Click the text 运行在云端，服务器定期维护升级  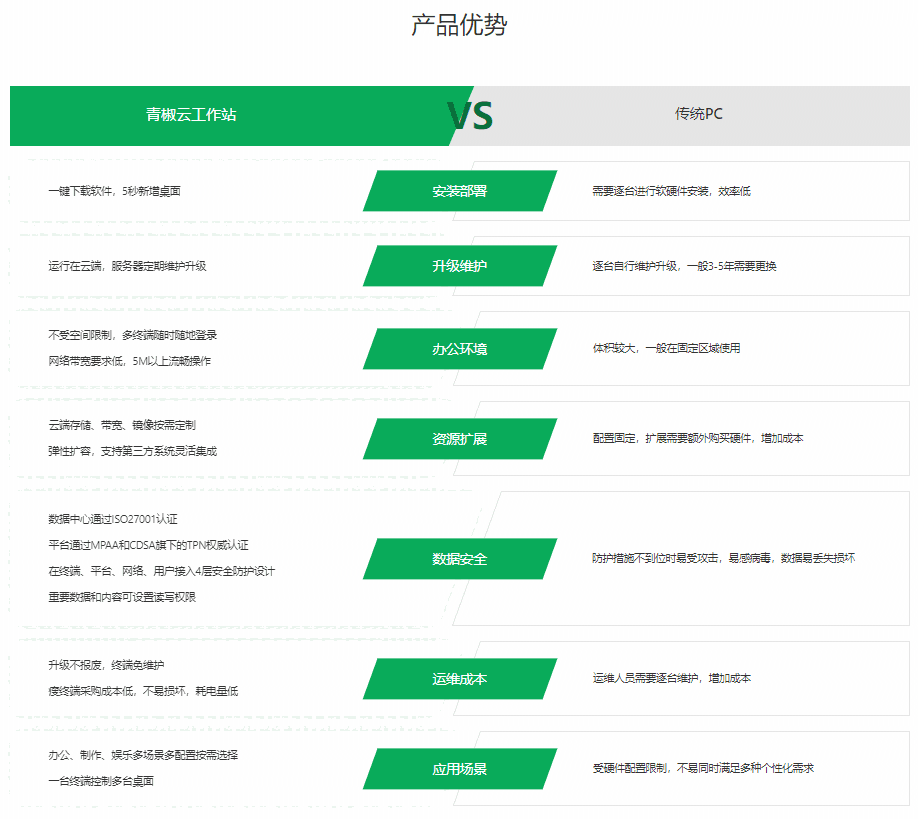click(127, 266)
